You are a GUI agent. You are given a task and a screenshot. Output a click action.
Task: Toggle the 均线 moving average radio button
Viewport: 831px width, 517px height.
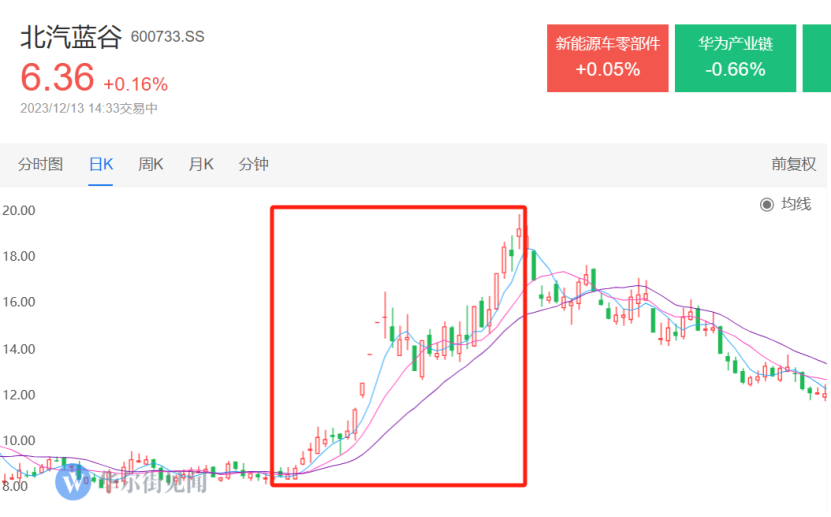tap(767, 204)
